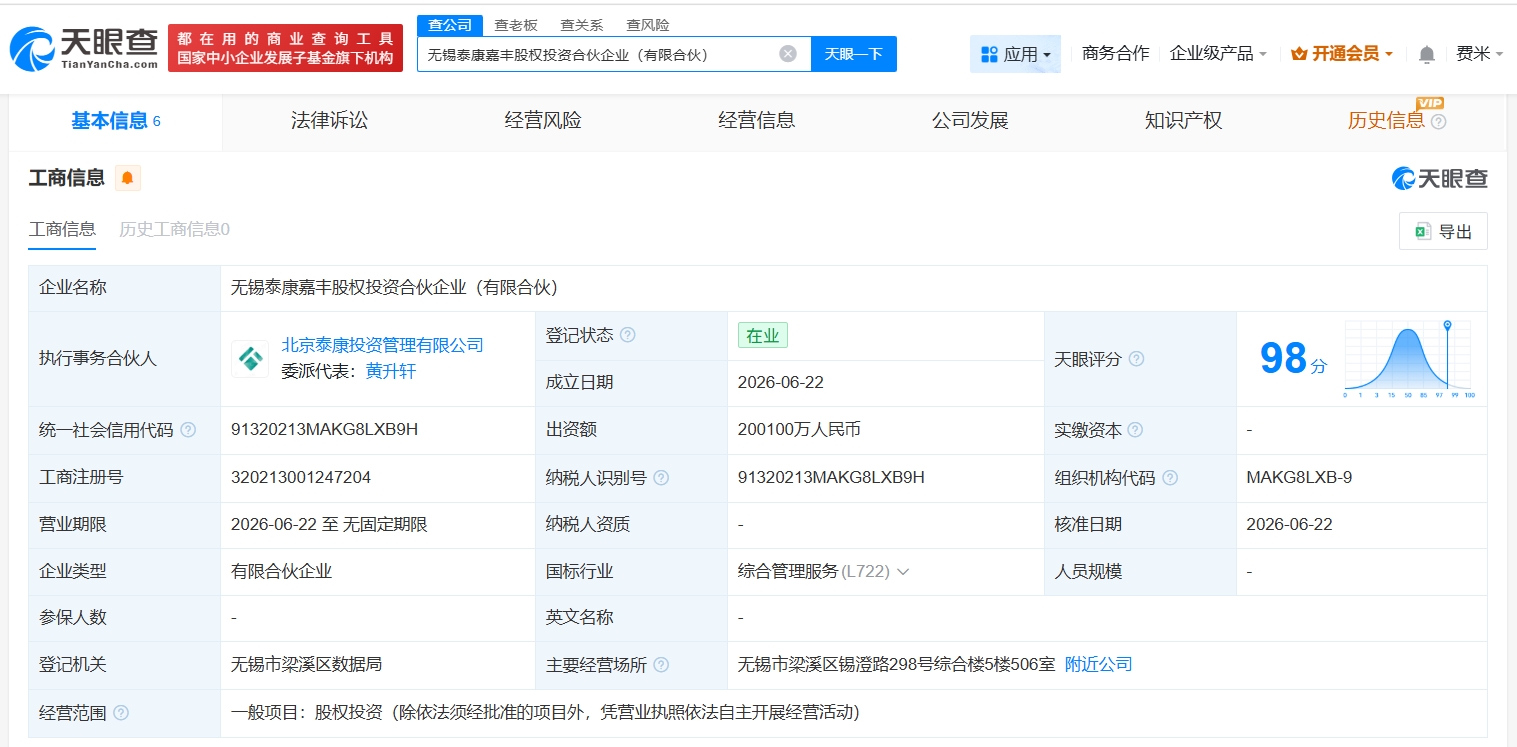Click the help icon next to 登记状态

pyautogui.click(x=628, y=335)
